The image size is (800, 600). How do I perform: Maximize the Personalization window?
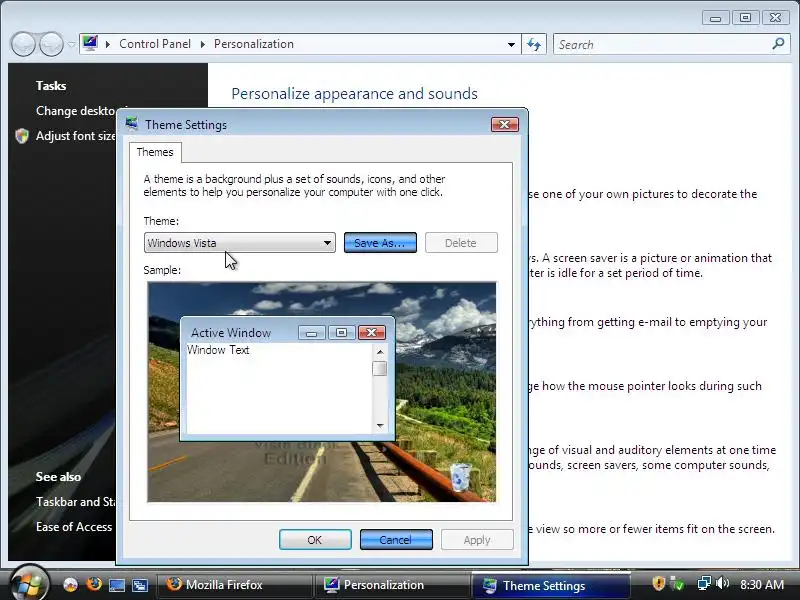click(745, 18)
